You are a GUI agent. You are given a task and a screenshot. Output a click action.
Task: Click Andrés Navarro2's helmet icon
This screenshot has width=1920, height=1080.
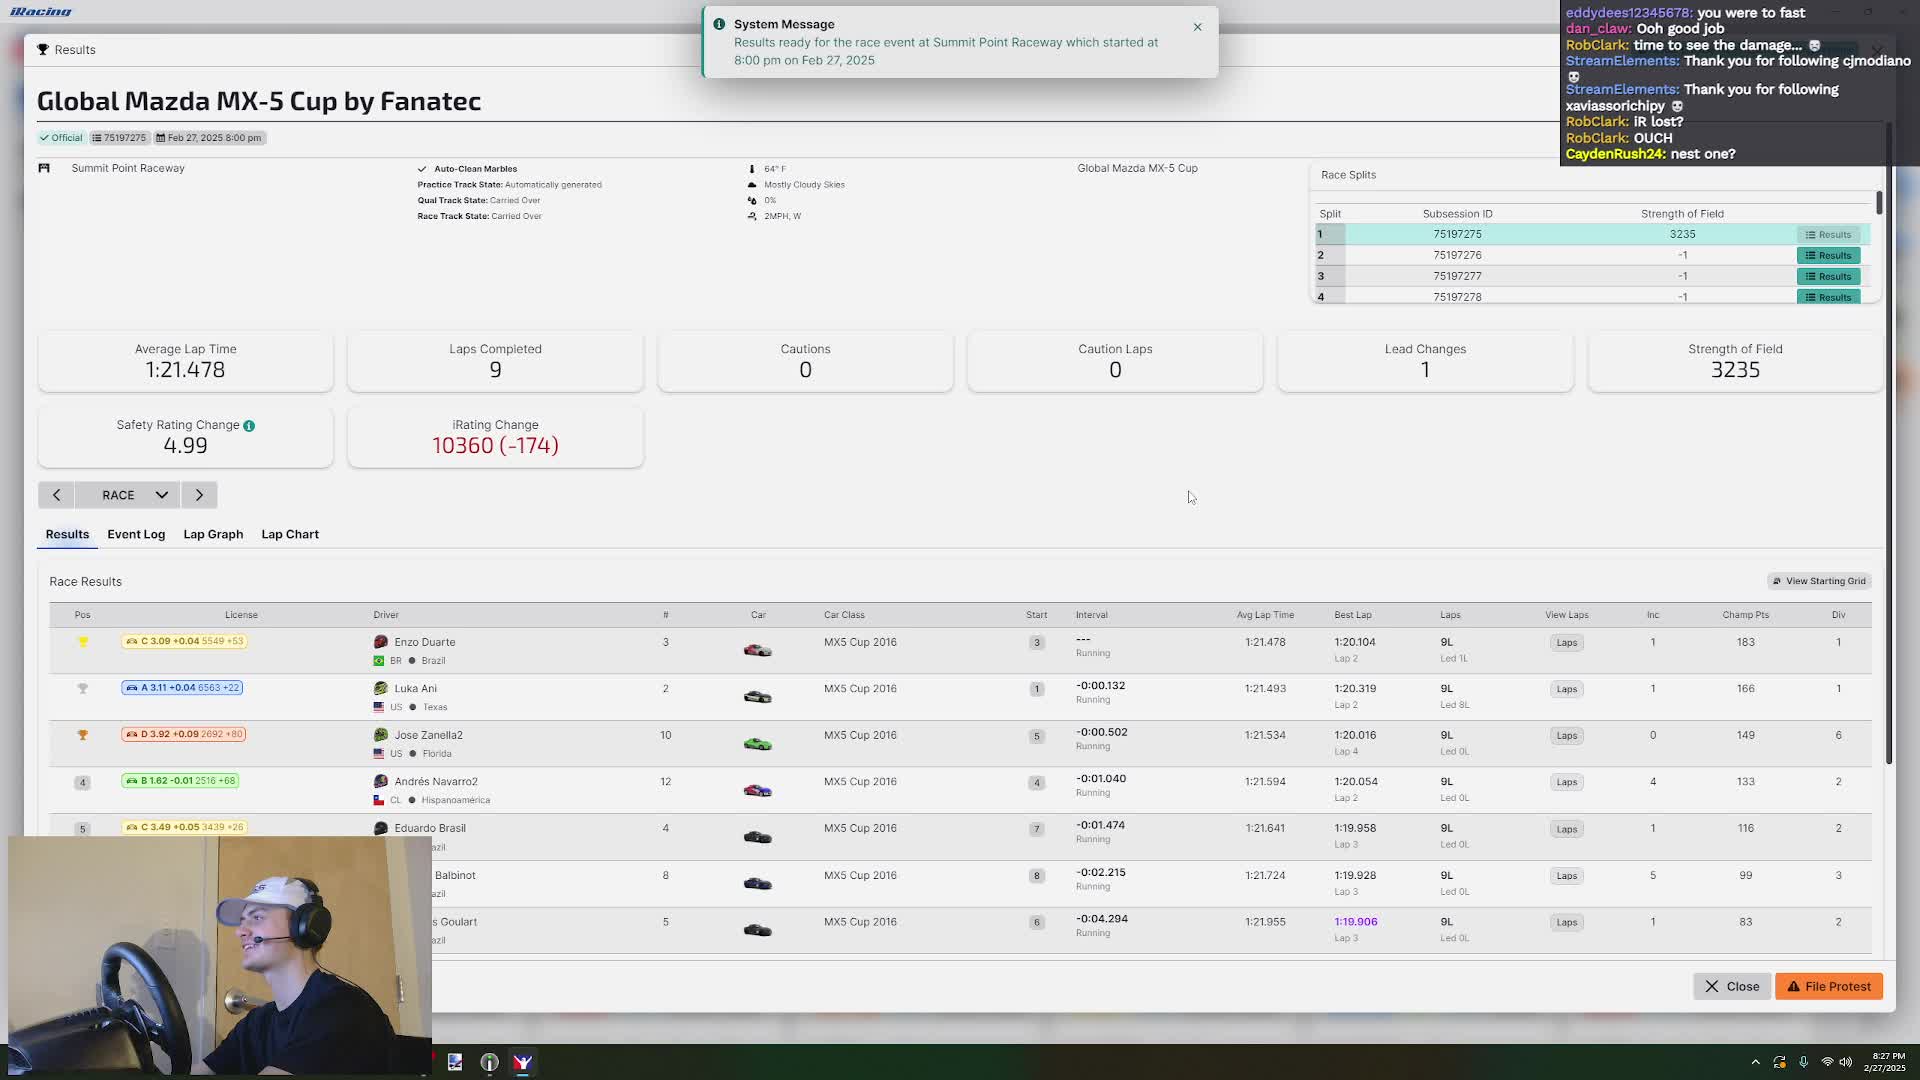(380, 781)
